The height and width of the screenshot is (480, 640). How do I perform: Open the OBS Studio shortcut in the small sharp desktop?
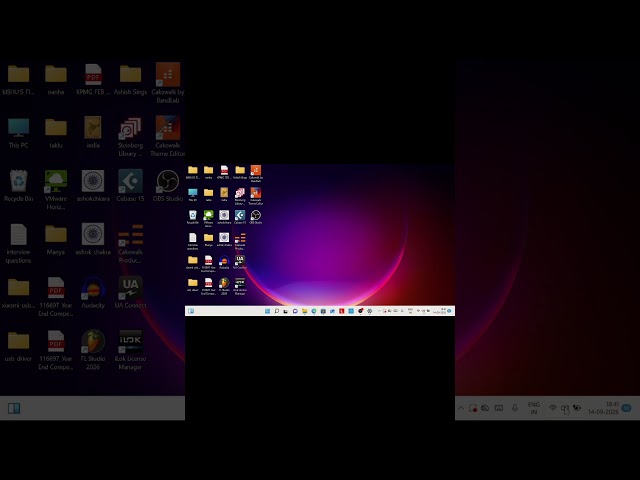pyautogui.click(x=256, y=217)
